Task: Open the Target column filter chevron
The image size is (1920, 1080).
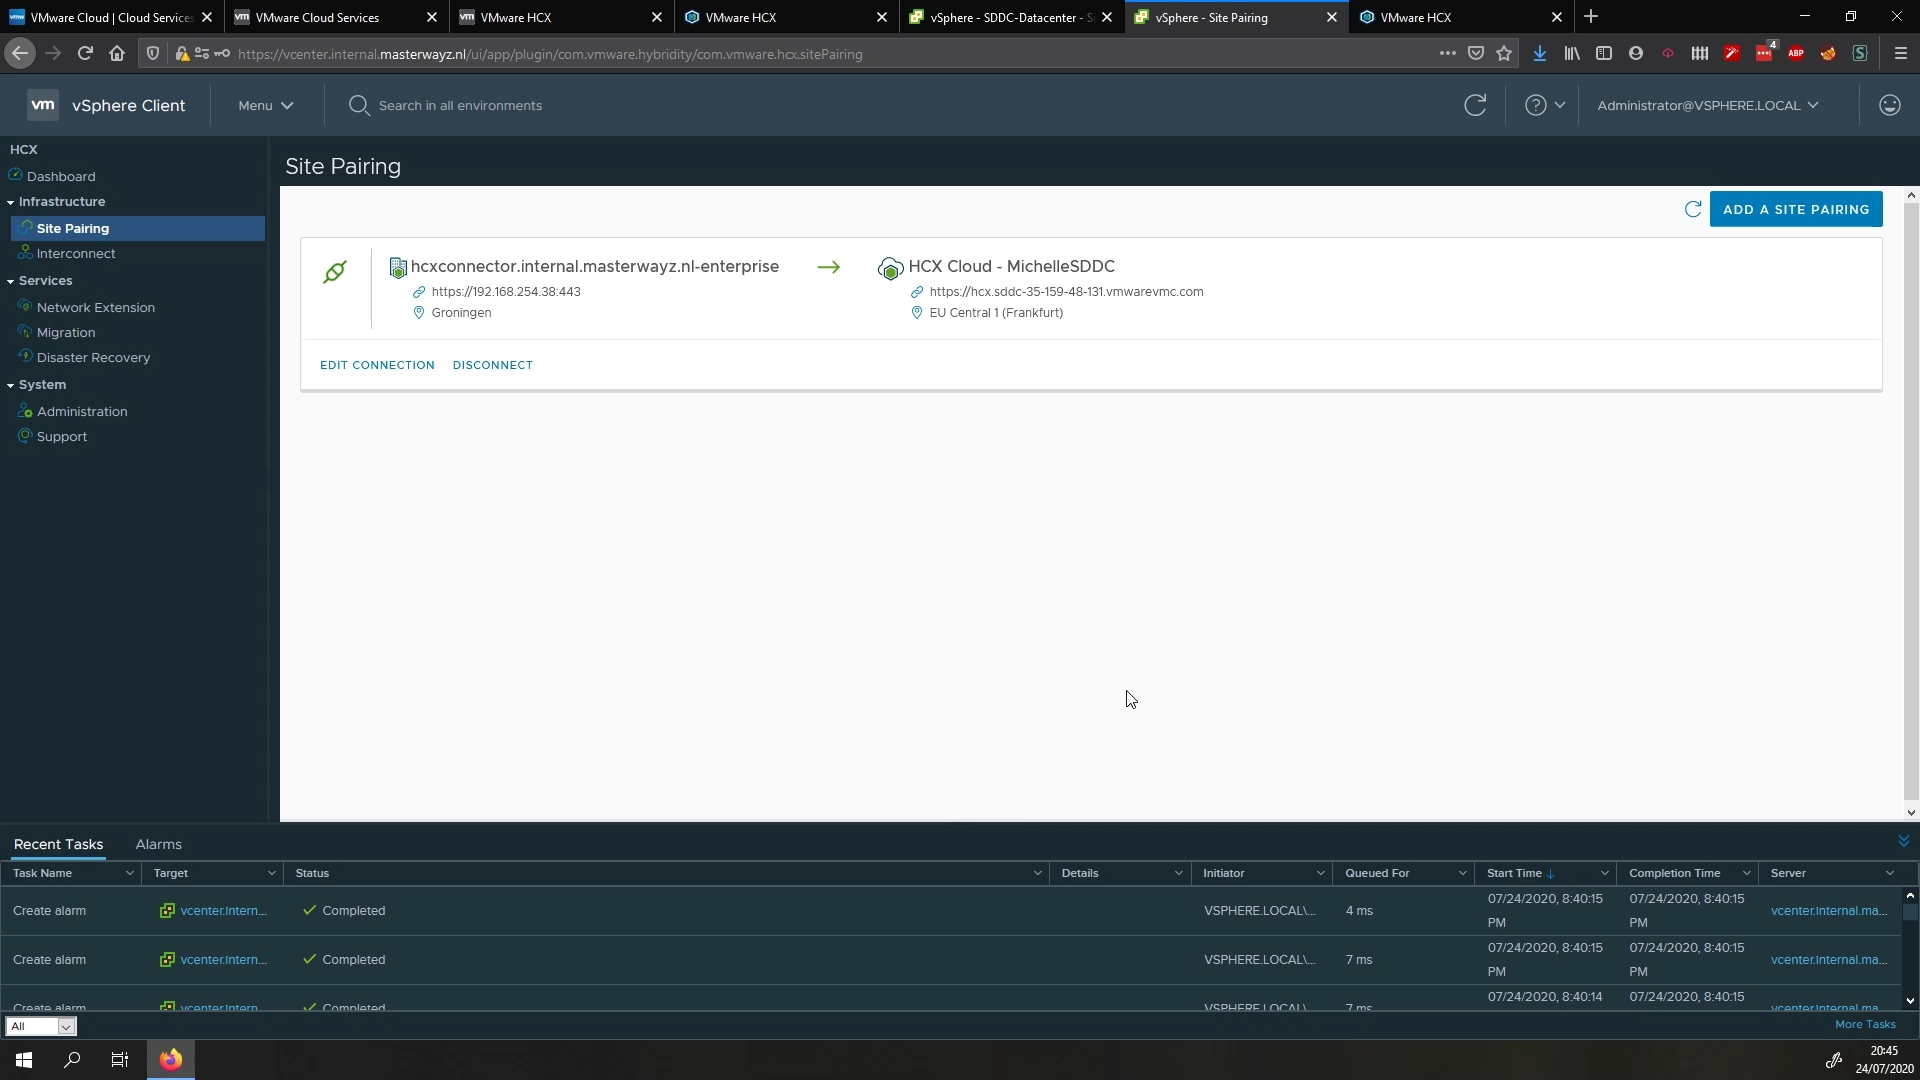Action: [271, 873]
